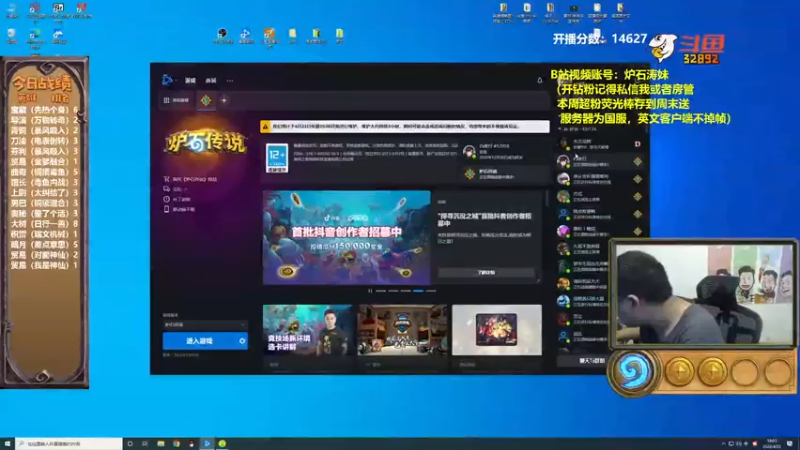Open the Battle.net desktop shortcut

coord(245,36)
